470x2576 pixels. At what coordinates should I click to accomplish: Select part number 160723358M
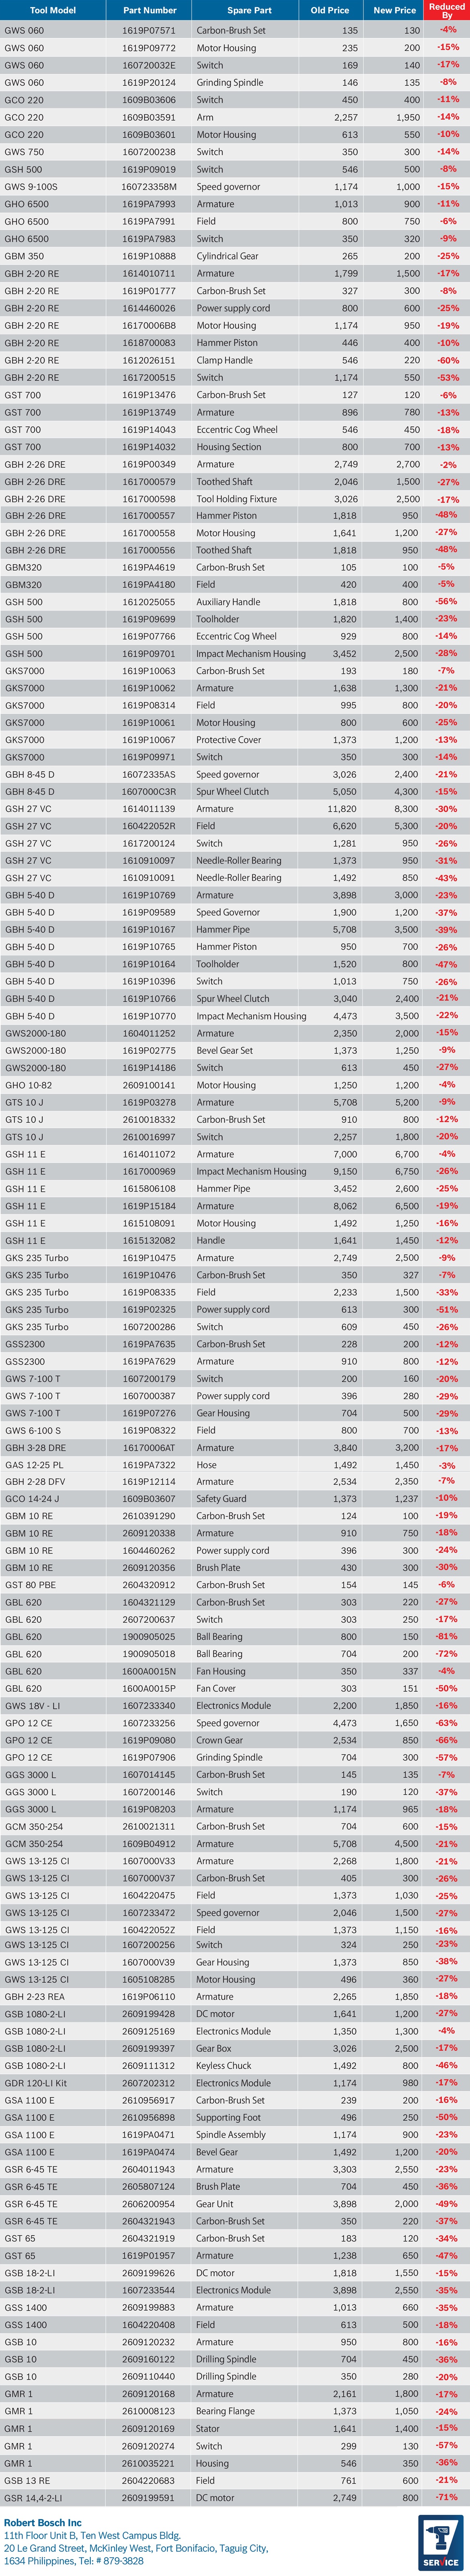tap(149, 187)
